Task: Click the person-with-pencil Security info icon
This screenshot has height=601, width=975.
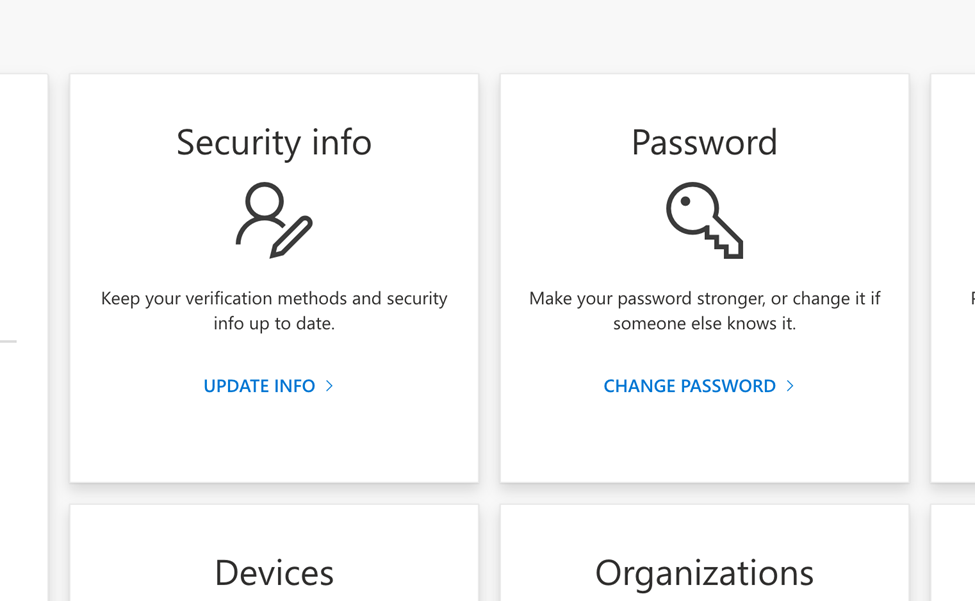Action: [x=274, y=220]
